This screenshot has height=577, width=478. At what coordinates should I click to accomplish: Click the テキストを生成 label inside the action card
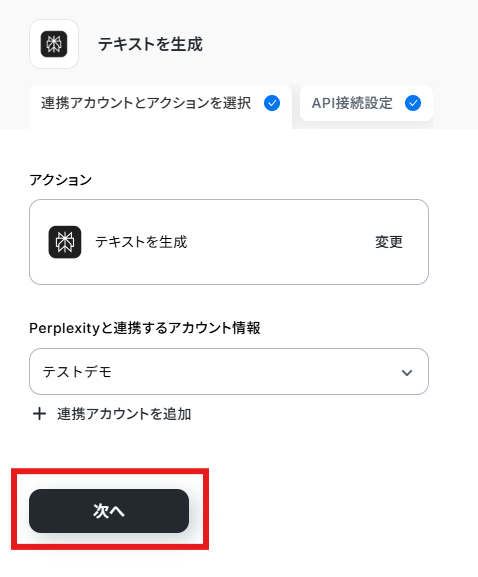pos(141,242)
